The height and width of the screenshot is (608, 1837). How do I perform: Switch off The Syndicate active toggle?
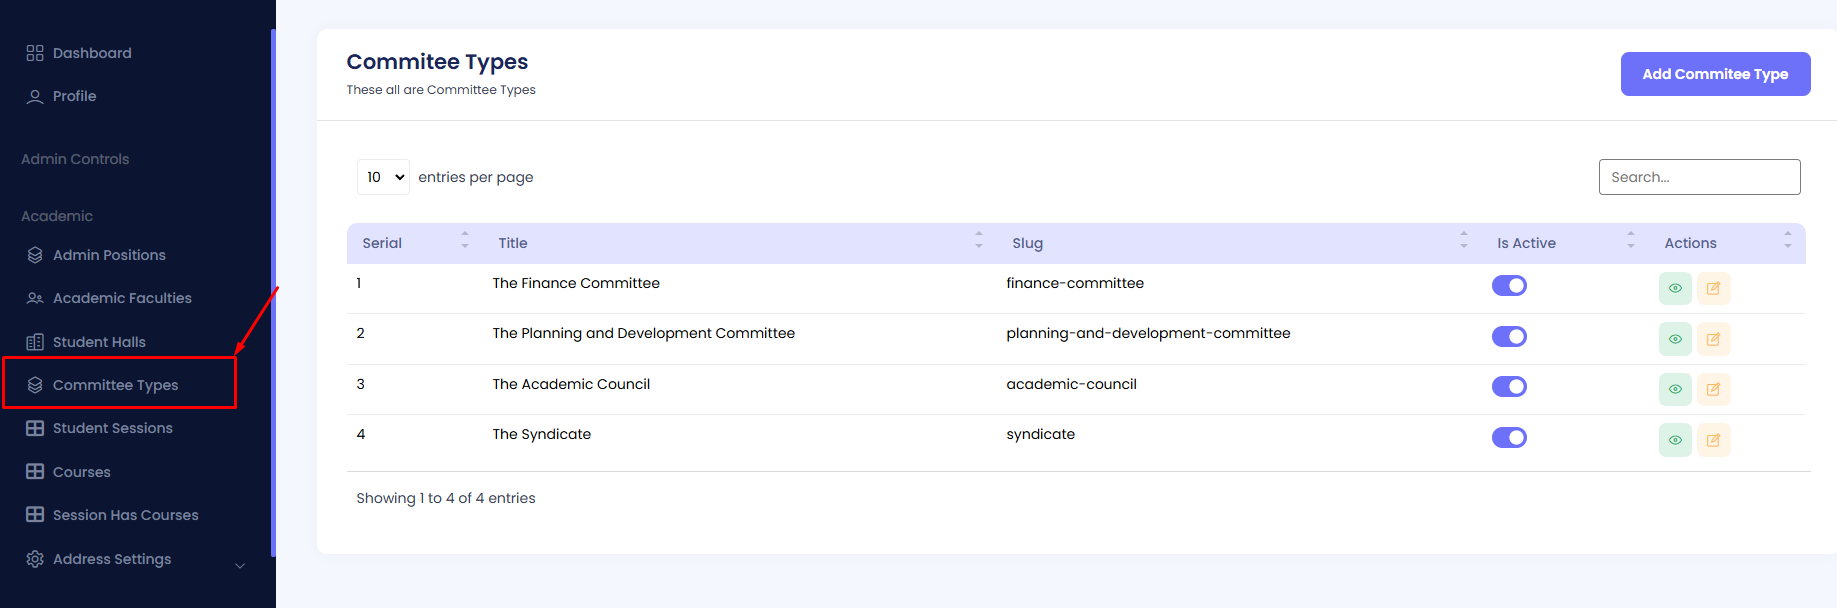(1509, 437)
